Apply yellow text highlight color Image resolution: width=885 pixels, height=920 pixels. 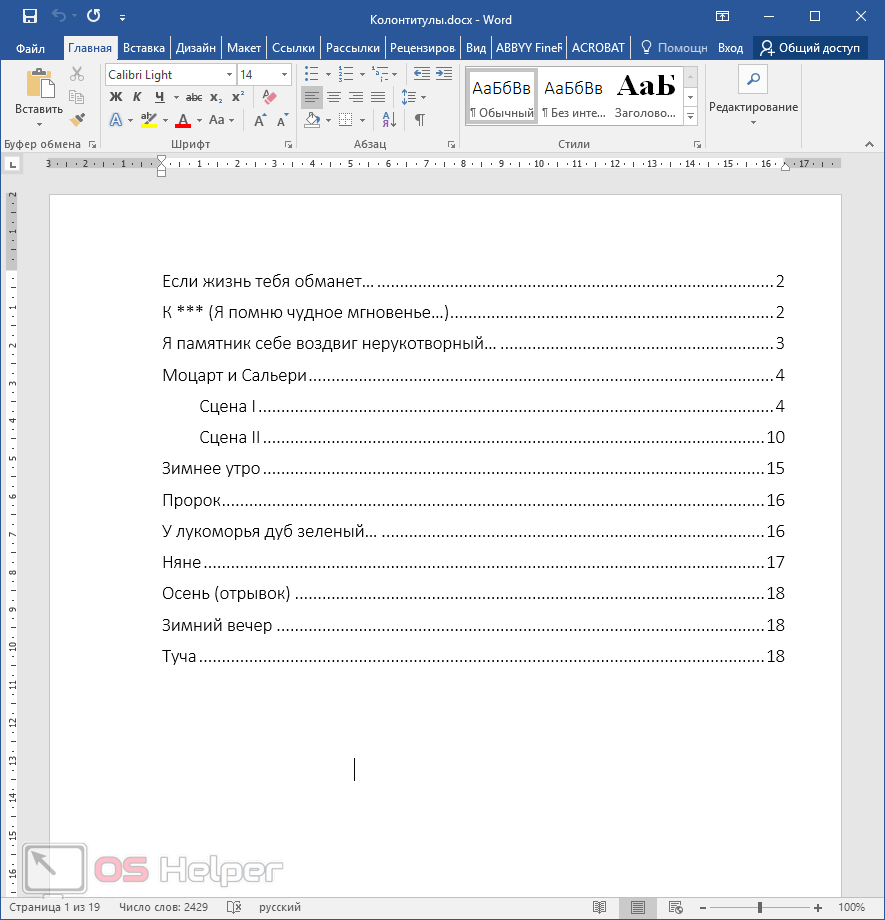pyautogui.click(x=149, y=120)
